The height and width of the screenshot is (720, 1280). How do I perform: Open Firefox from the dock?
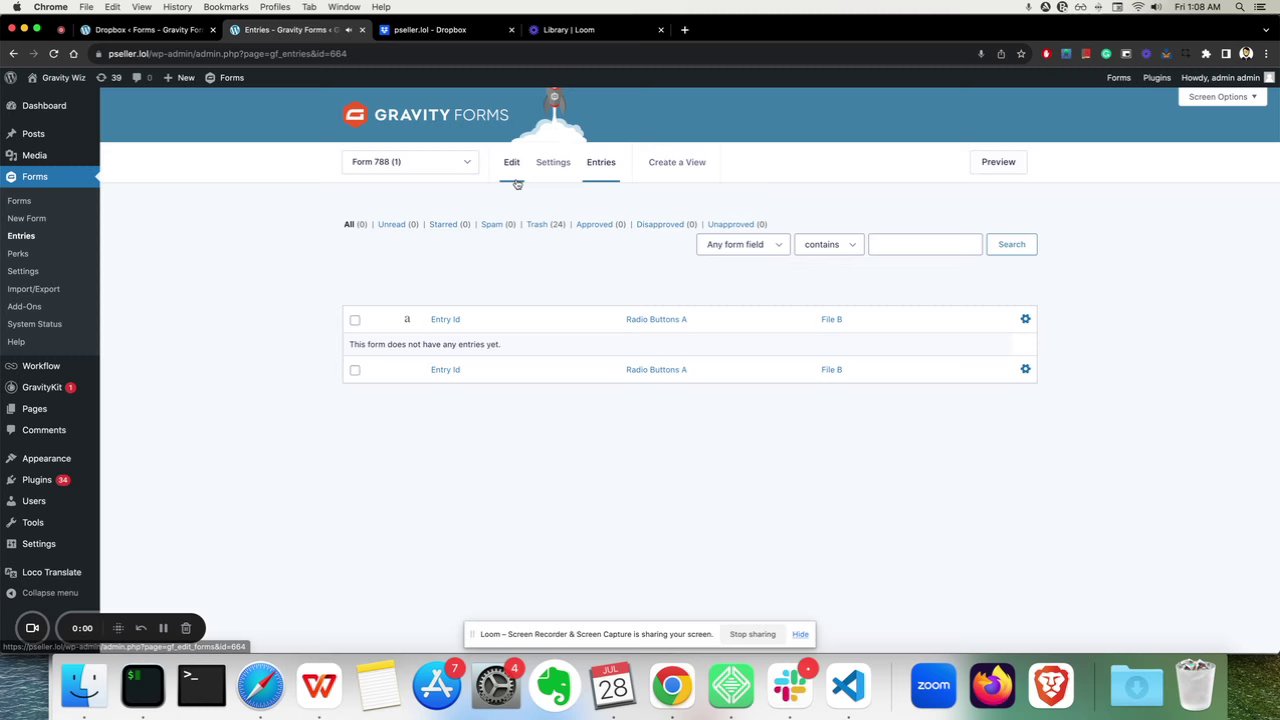tap(992, 685)
